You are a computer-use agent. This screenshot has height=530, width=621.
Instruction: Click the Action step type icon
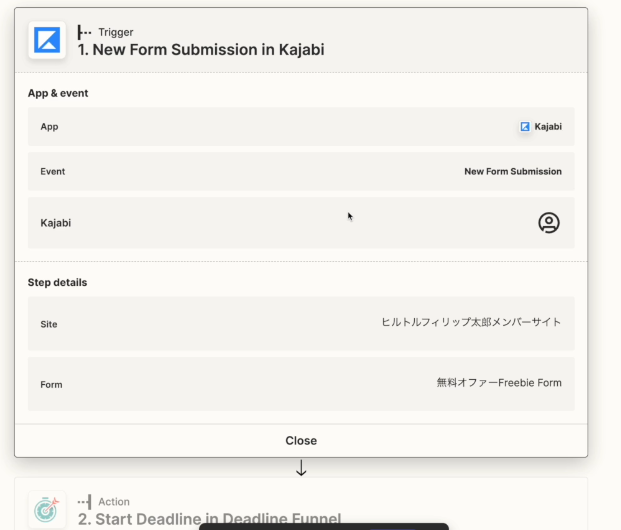point(85,502)
